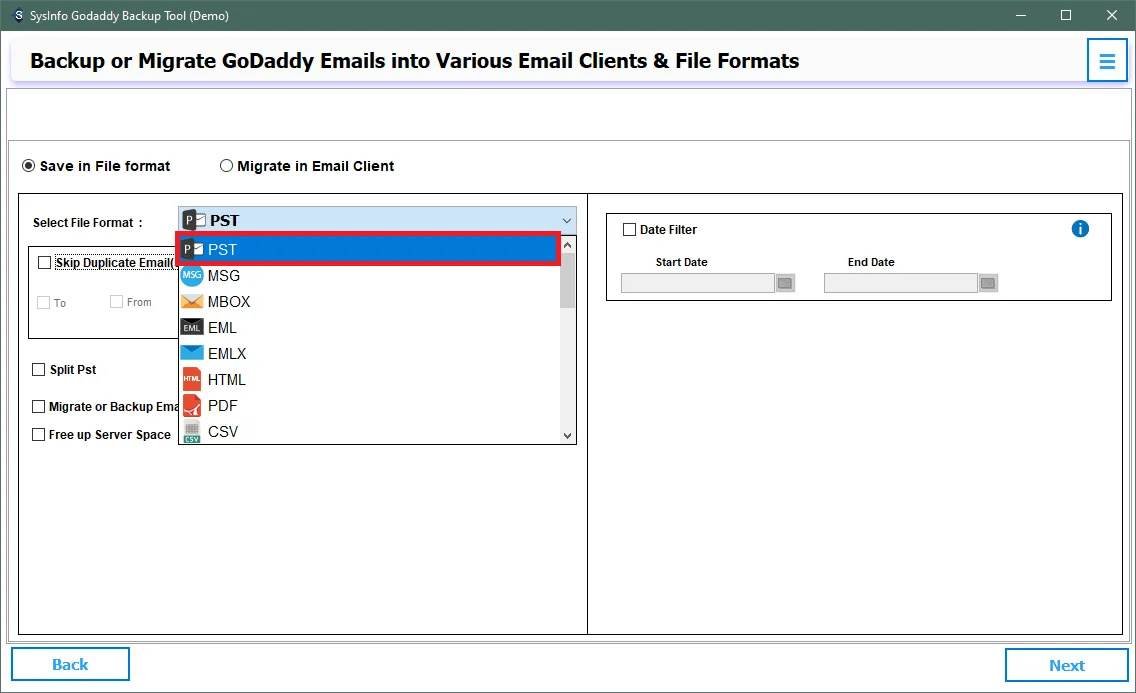Open the Start Date calendar picker

(x=785, y=283)
